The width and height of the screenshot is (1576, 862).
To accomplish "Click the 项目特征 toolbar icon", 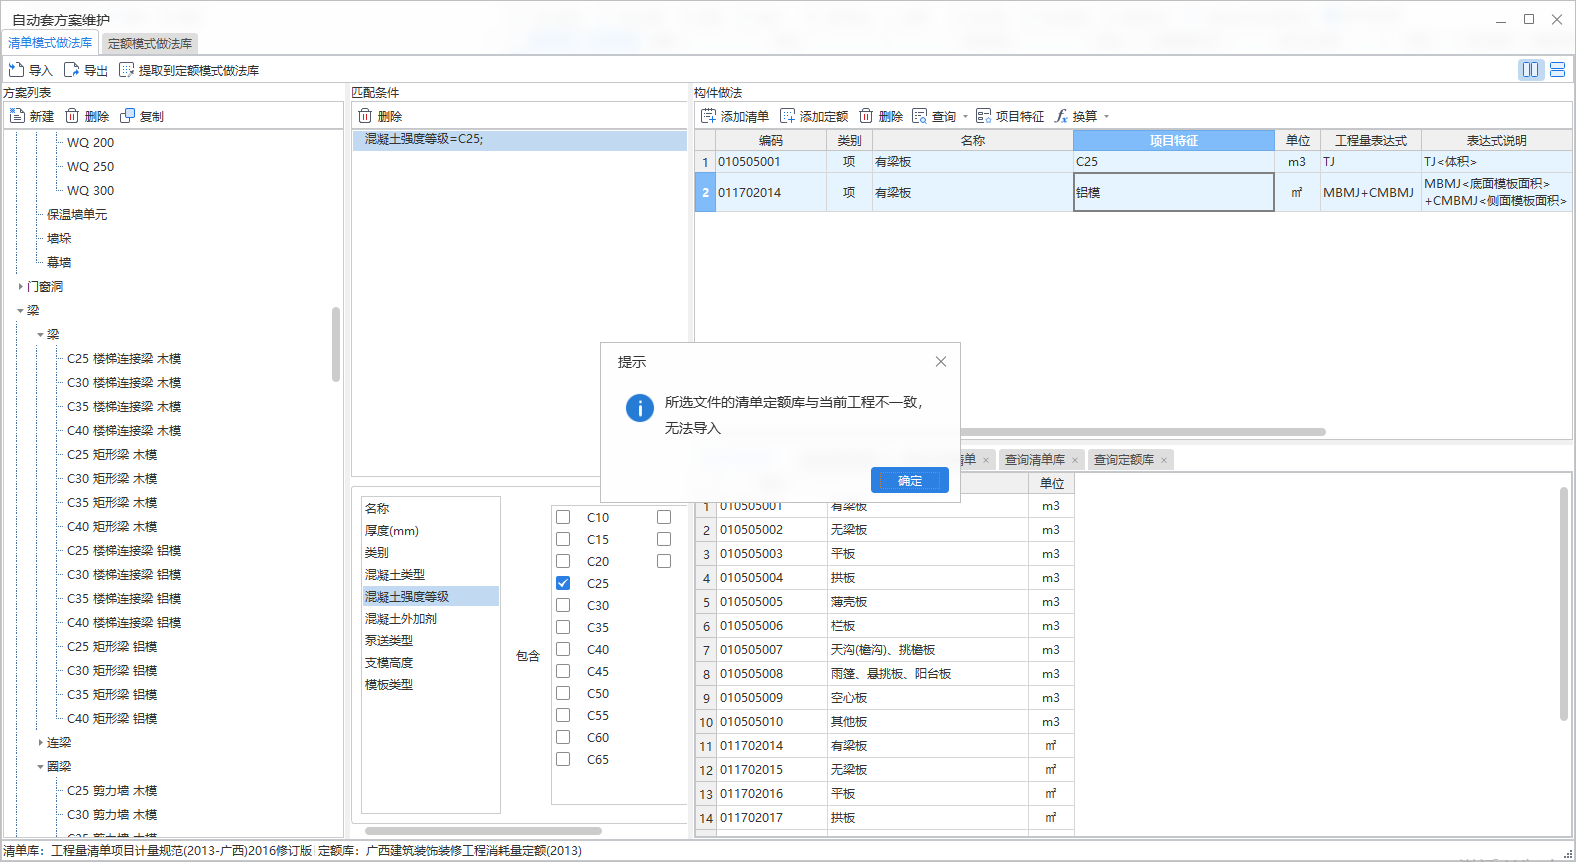I will (x=983, y=116).
